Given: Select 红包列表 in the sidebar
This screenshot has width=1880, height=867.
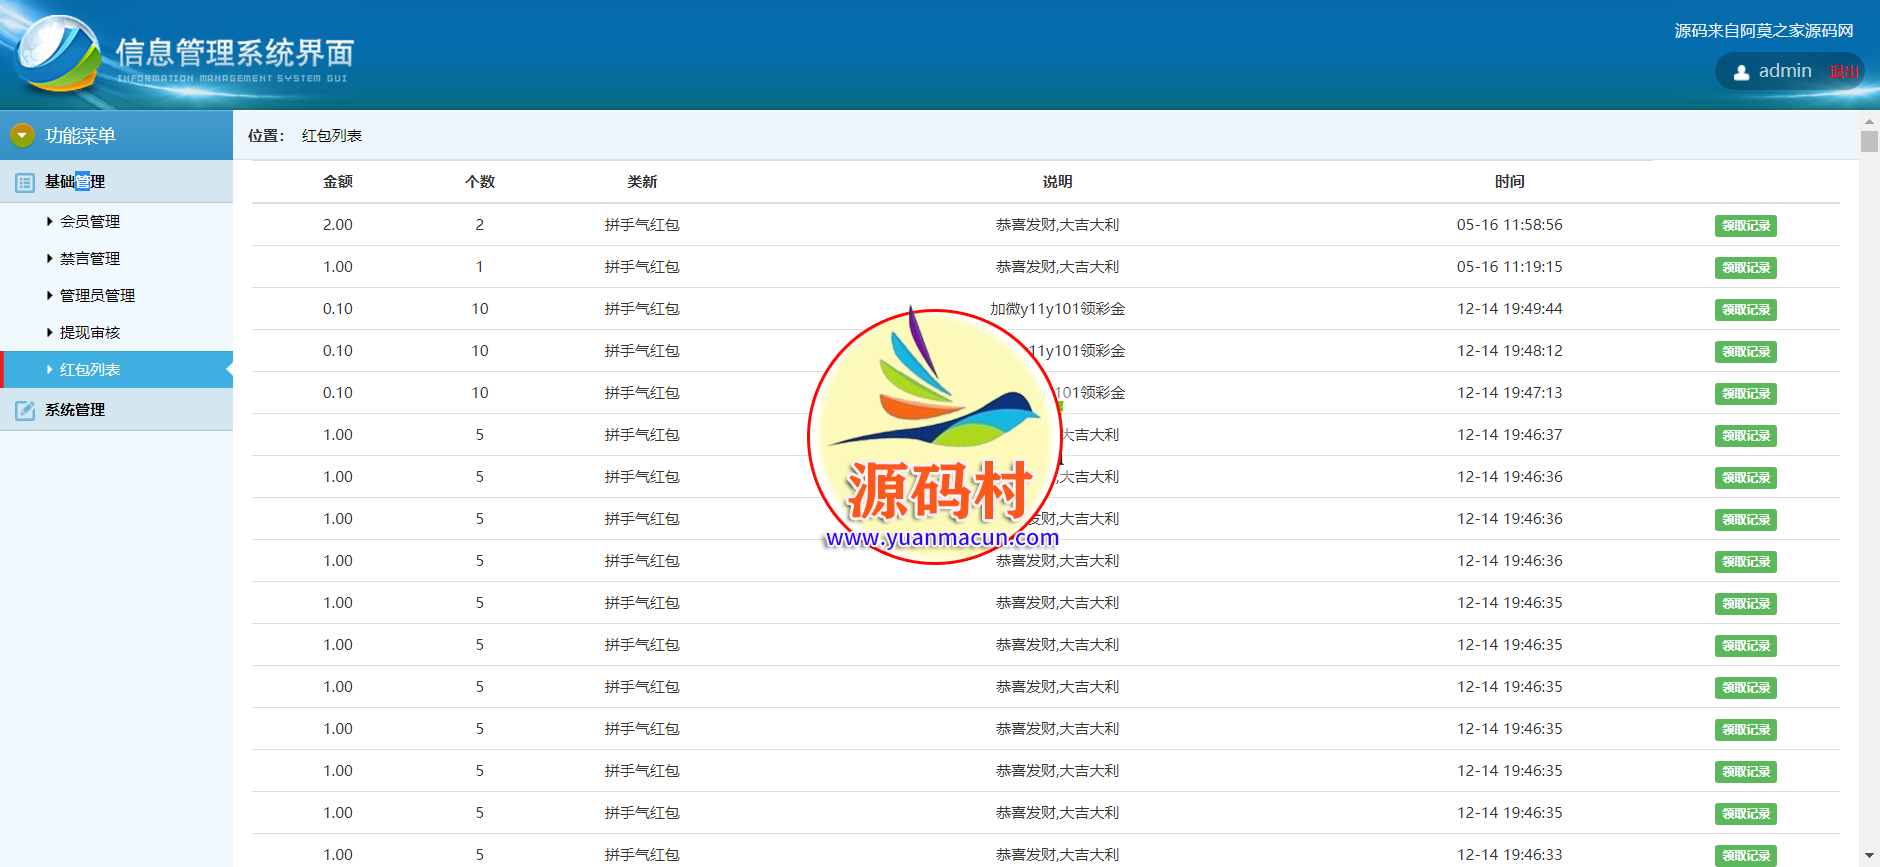Looking at the screenshot, I should click(90, 370).
